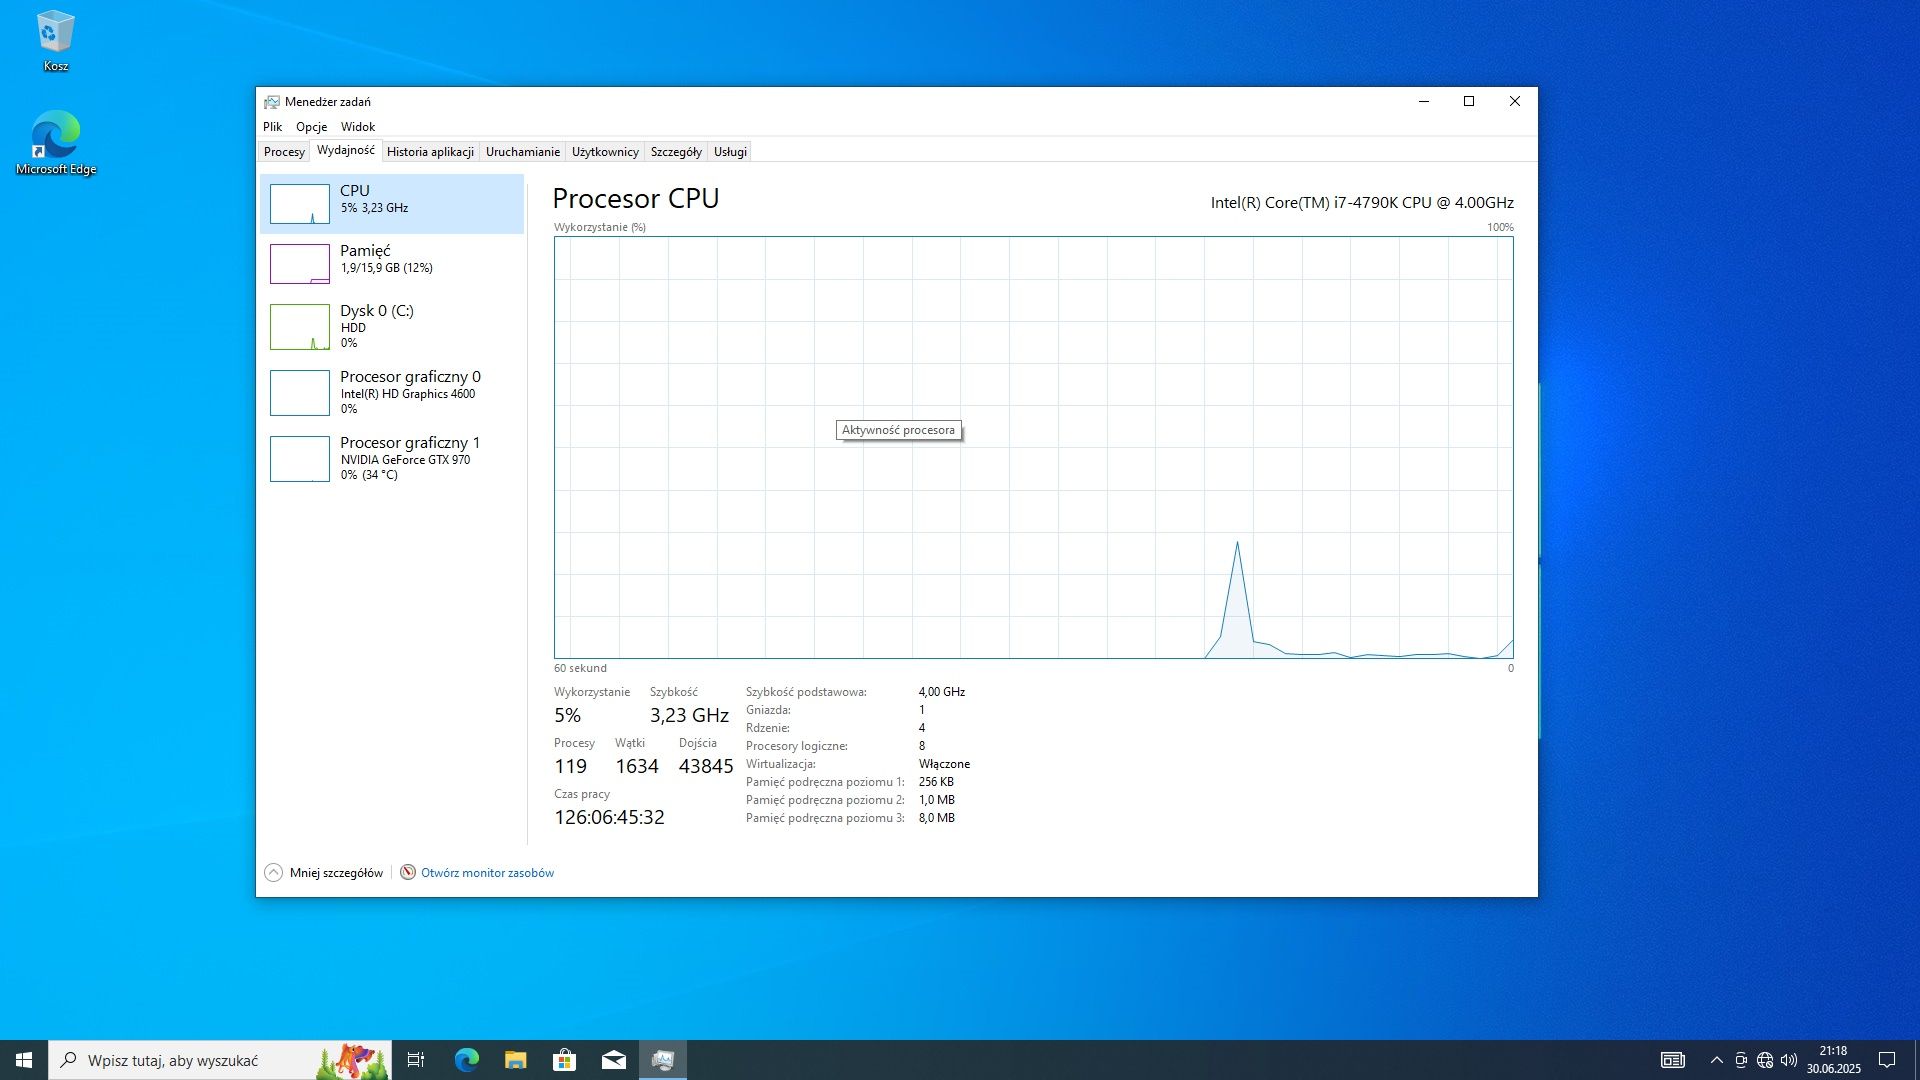Click the touch keyboard tray icon
This screenshot has height=1080, width=1920.
coord(1673,1060)
